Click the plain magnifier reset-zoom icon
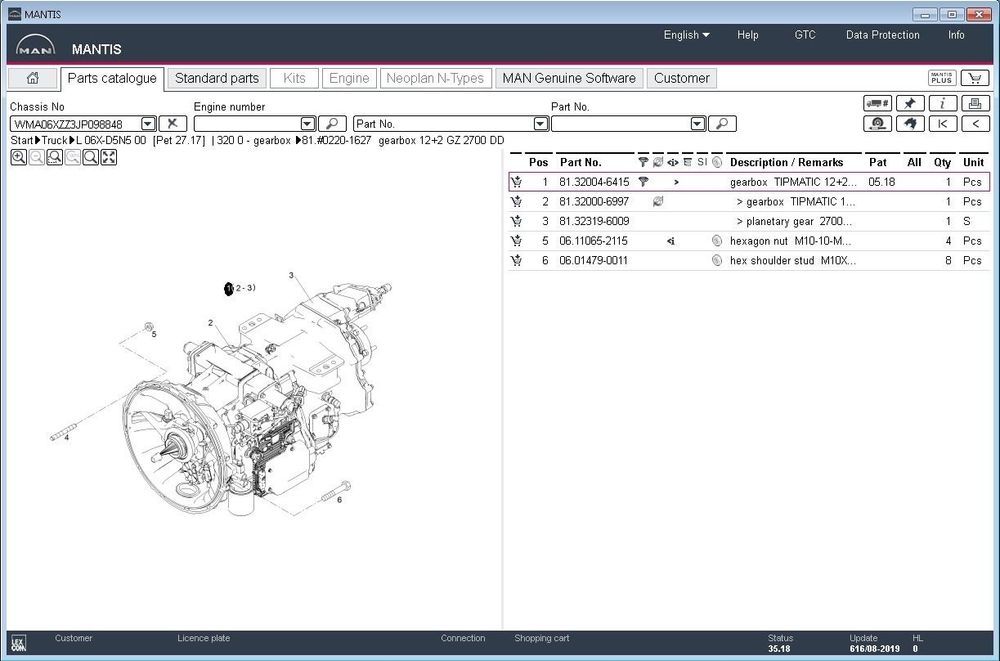Viewport: 1000px width, 661px height. pyautogui.click(x=91, y=158)
